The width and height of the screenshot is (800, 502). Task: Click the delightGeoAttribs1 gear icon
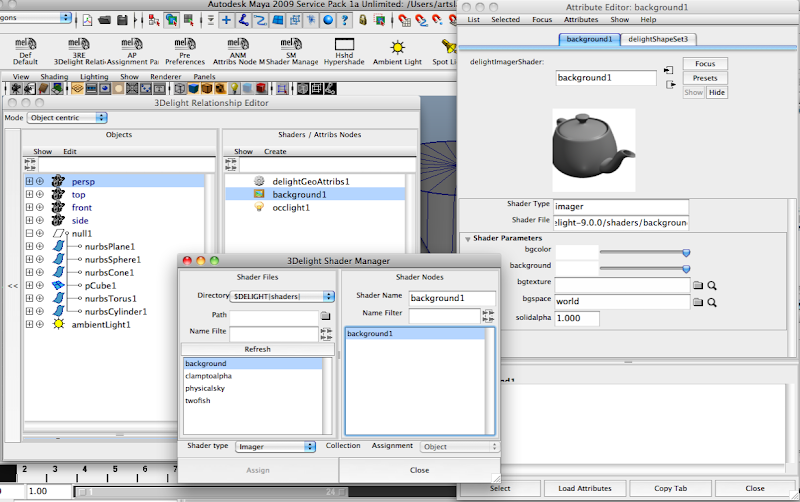pyautogui.click(x=259, y=181)
